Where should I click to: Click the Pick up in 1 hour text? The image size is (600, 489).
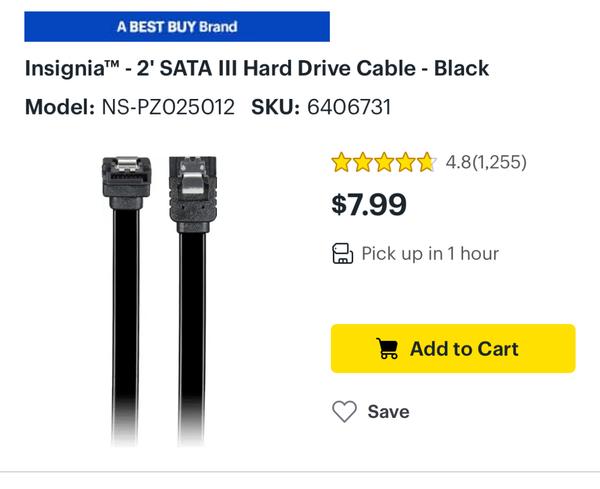pos(430,254)
